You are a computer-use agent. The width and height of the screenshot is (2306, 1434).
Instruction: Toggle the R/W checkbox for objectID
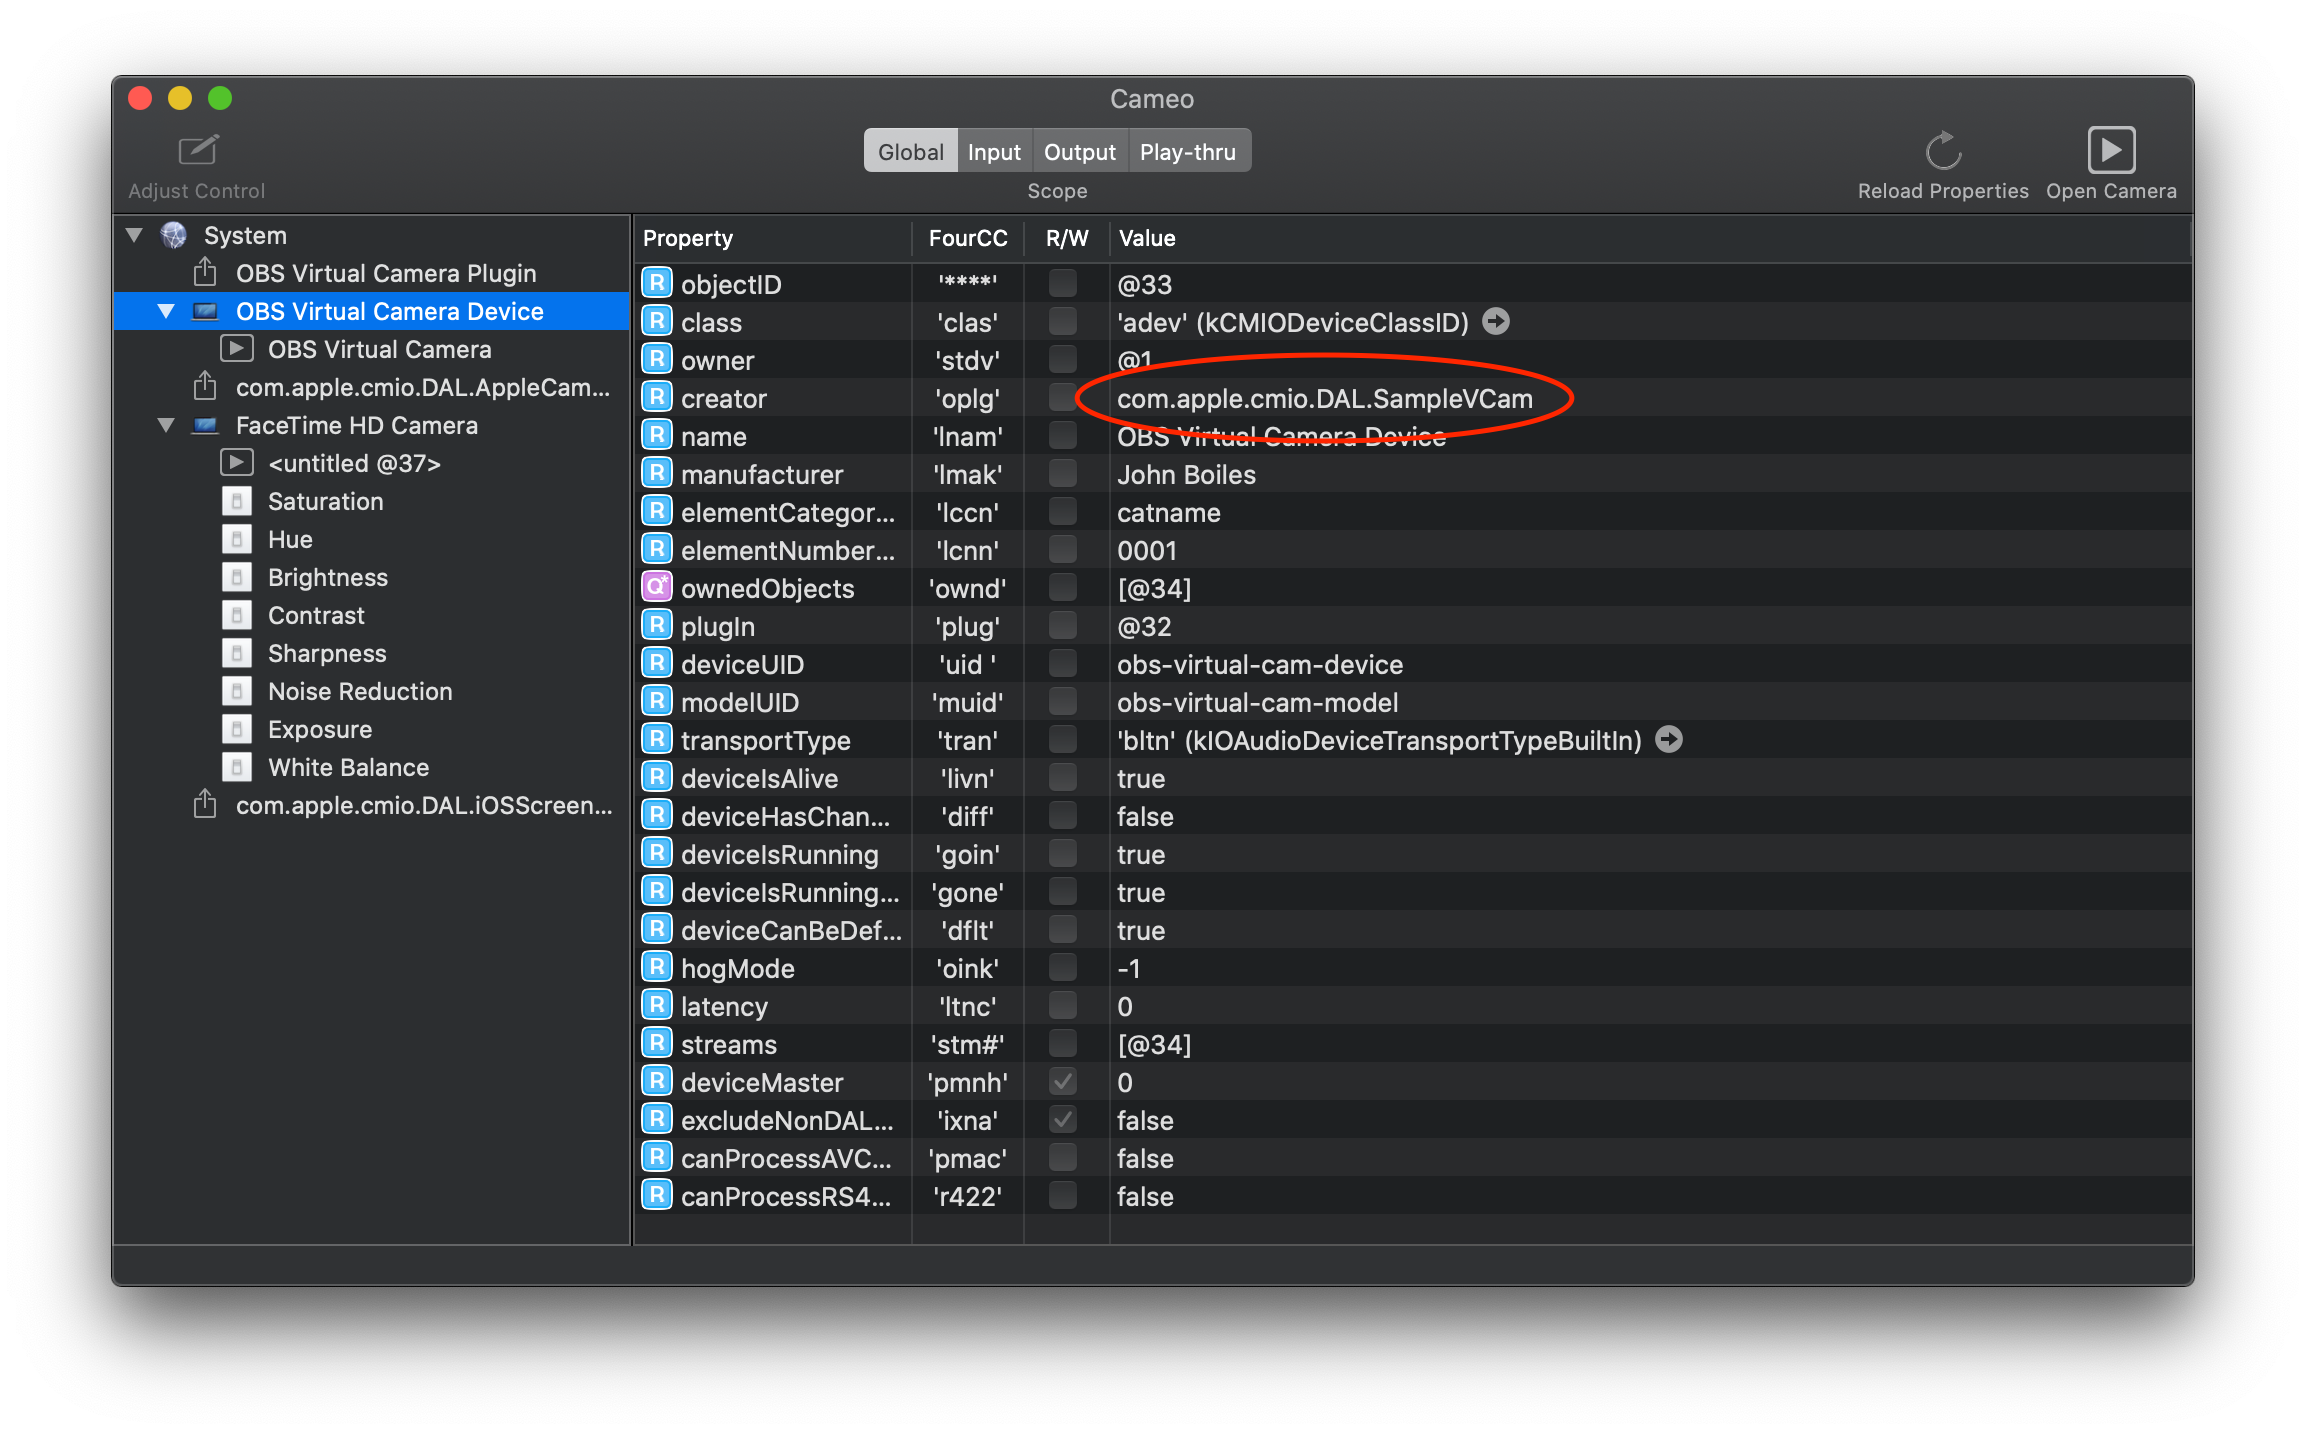(1063, 284)
